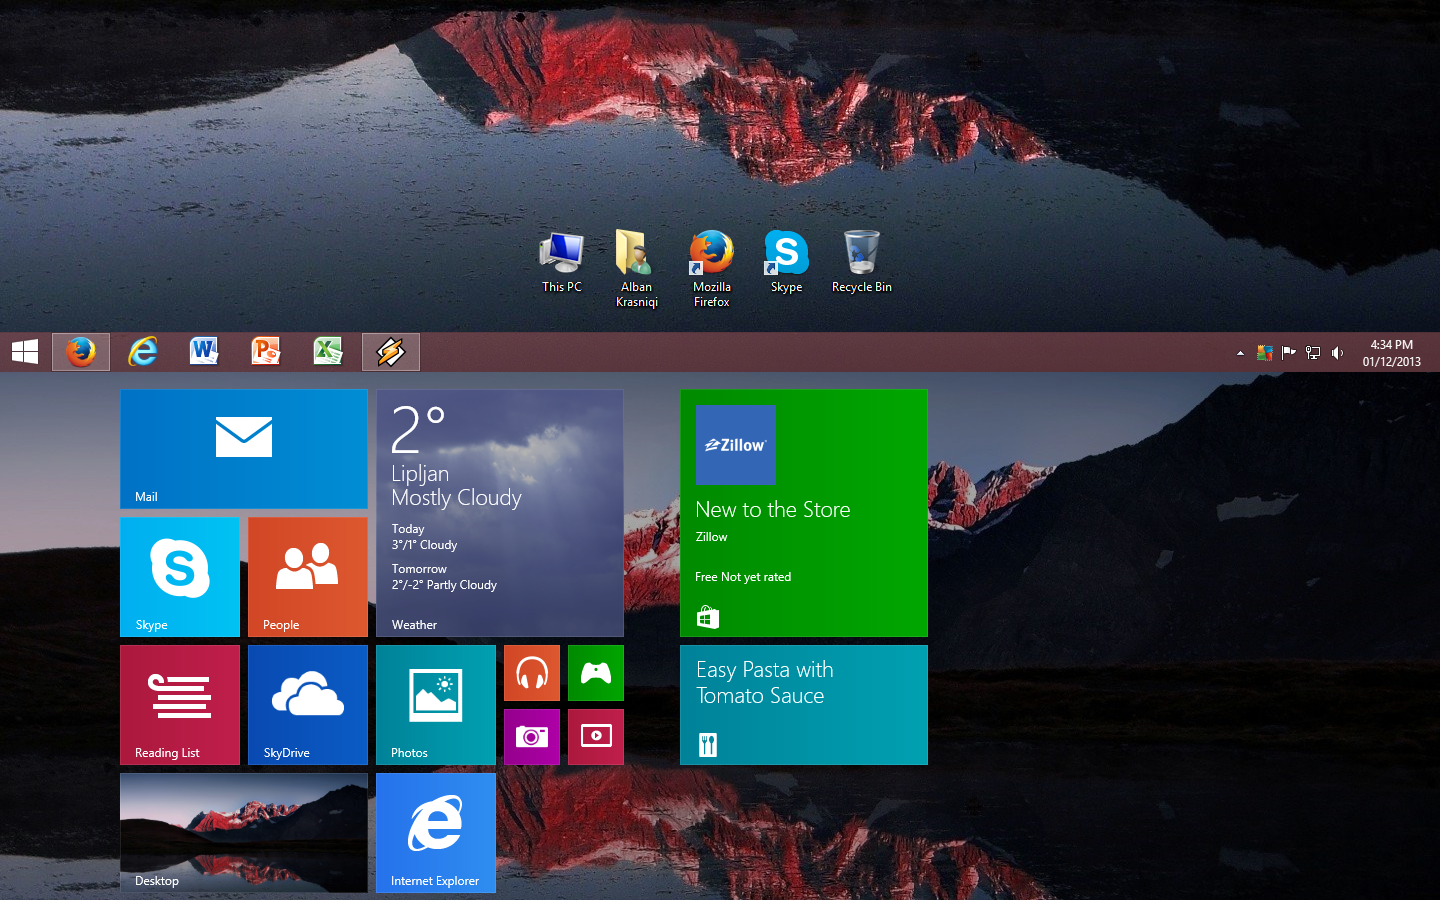
Task: Open PowerPoint from the taskbar
Action: [267, 352]
